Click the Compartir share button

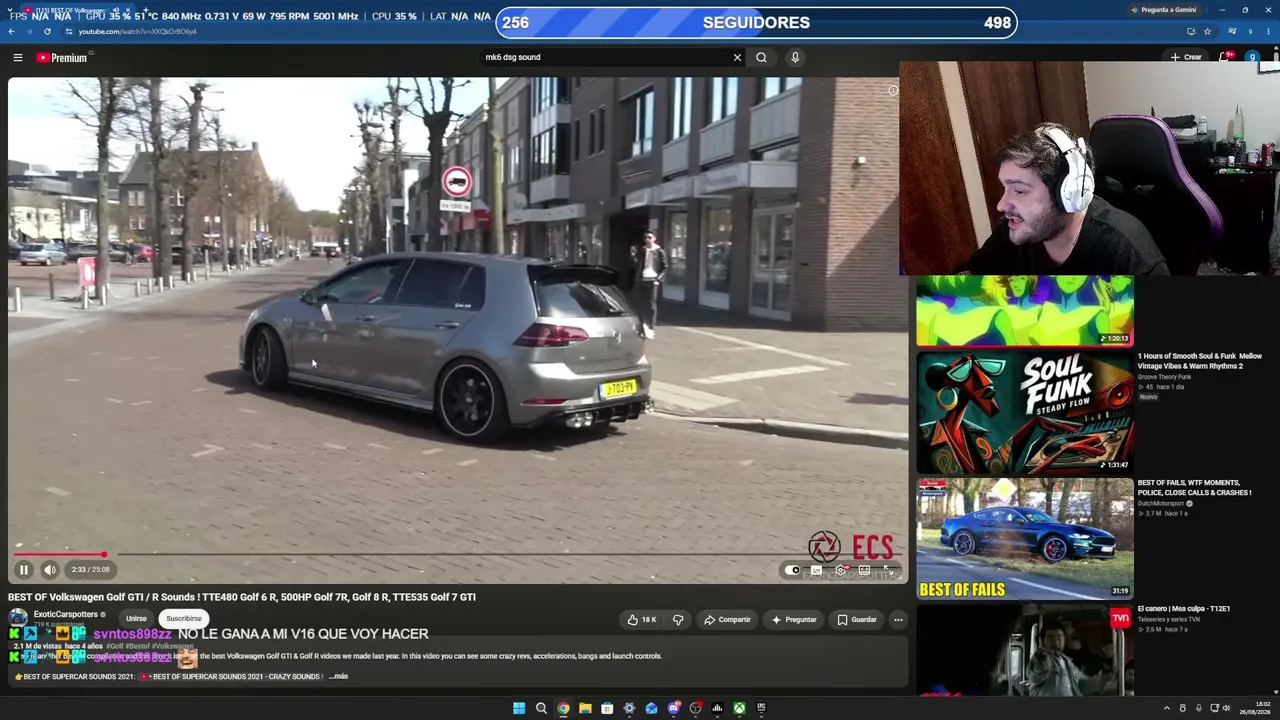[727, 620]
